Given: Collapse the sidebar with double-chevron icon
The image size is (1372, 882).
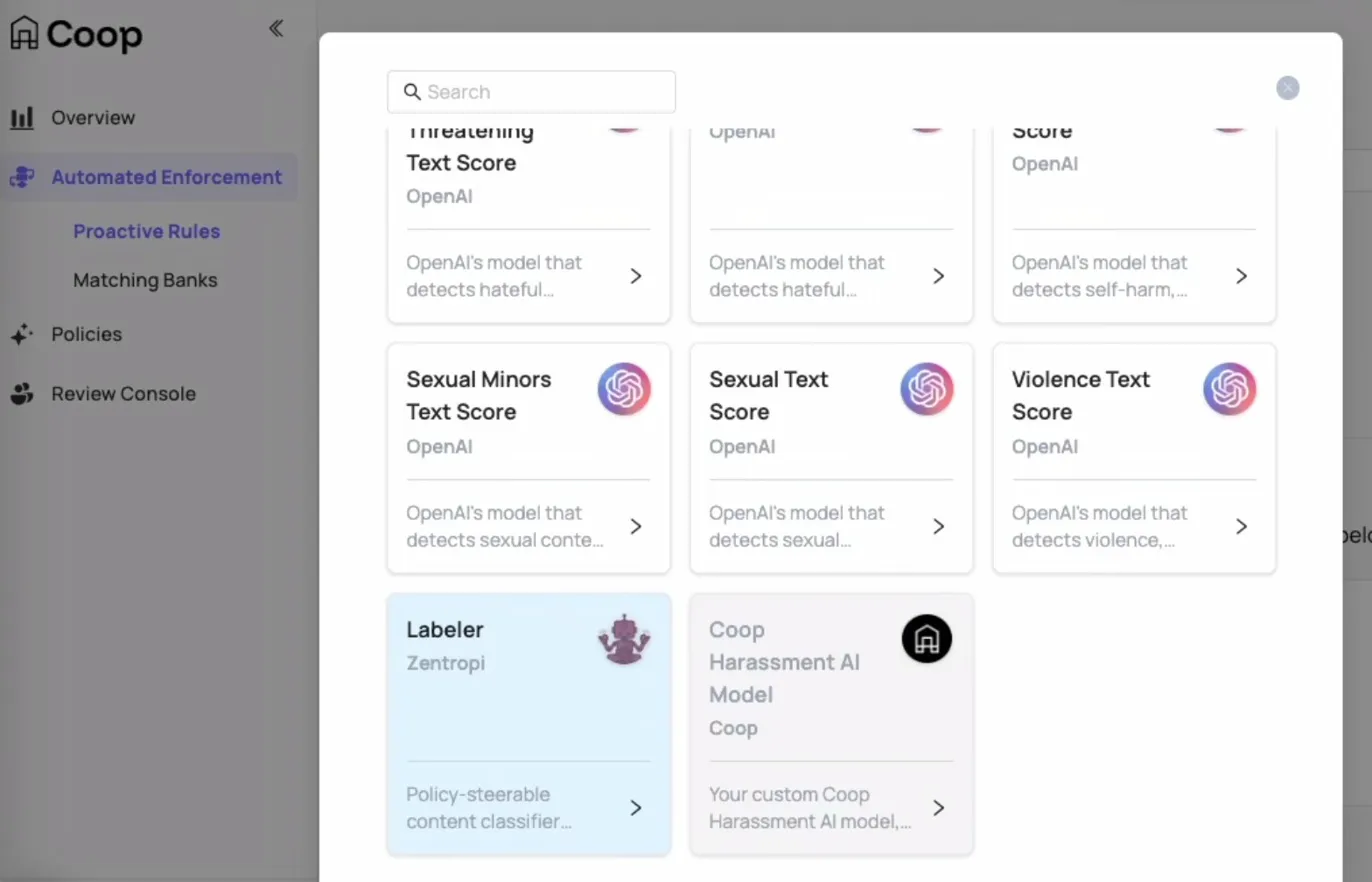Looking at the screenshot, I should click(276, 29).
